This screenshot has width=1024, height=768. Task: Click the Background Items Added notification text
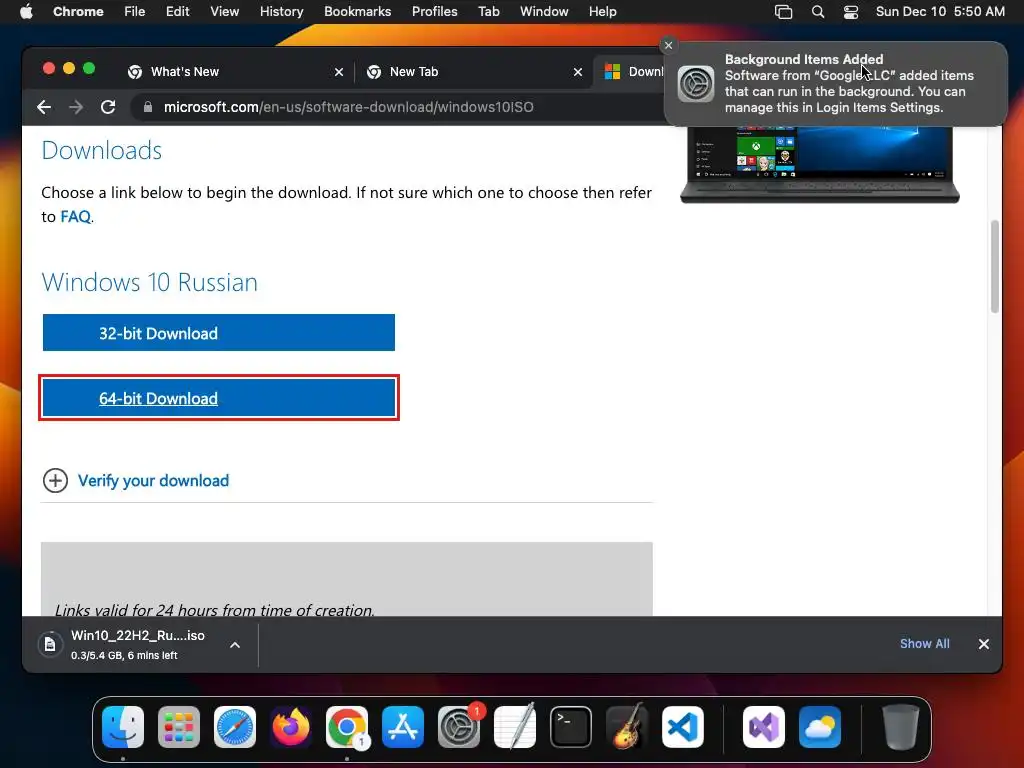(849, 84)
